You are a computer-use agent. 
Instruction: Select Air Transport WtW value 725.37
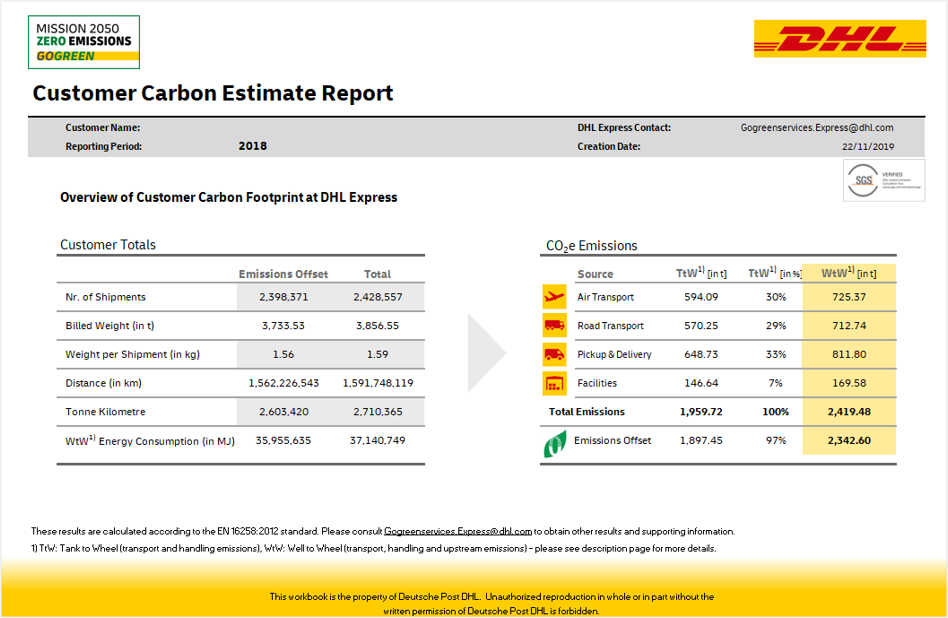[x=849, y=297]
